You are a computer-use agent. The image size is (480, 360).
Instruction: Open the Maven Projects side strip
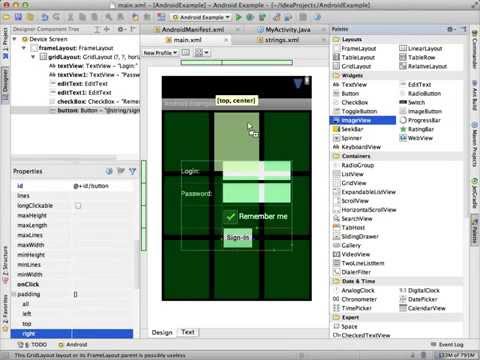coord(474,144)
